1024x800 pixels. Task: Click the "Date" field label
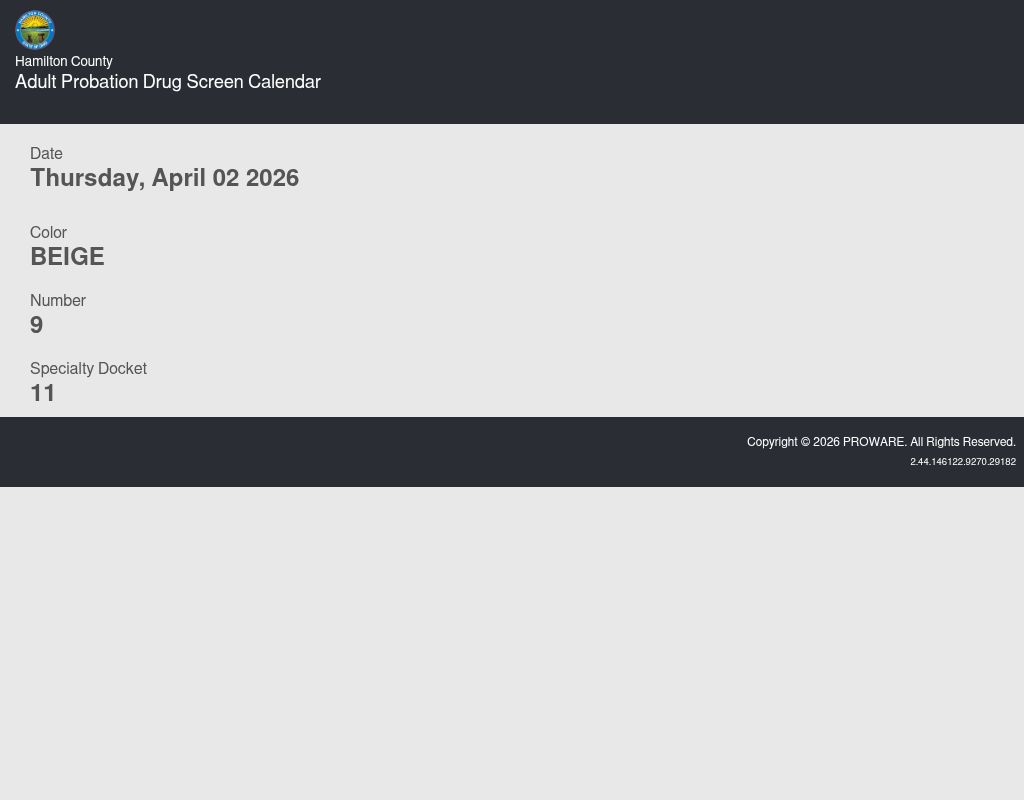coord(46,153)
